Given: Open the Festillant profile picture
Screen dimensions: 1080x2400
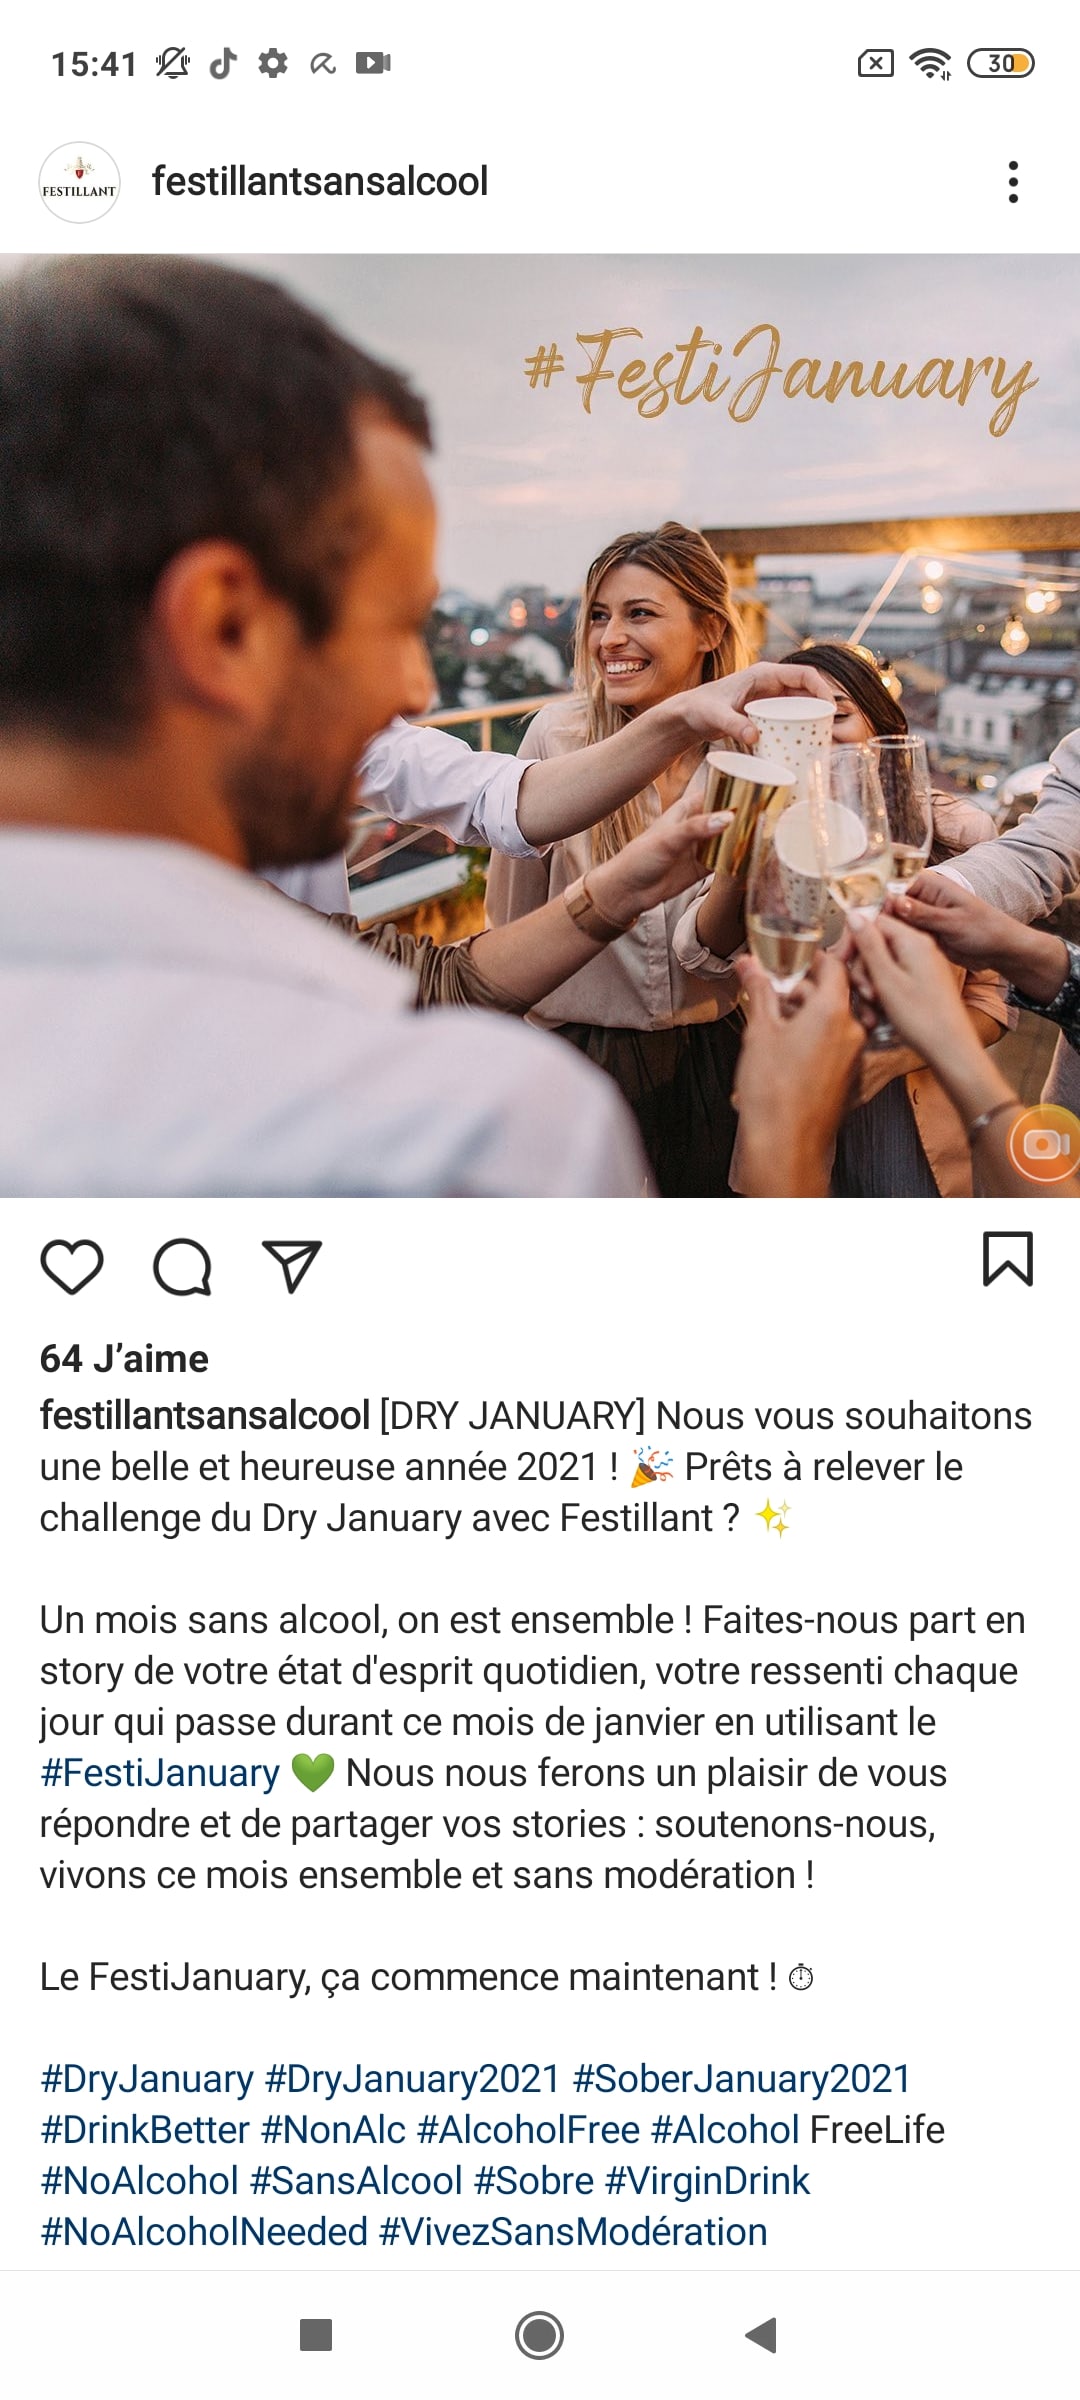Looking at the screenshot, I should tap(79, 182).
